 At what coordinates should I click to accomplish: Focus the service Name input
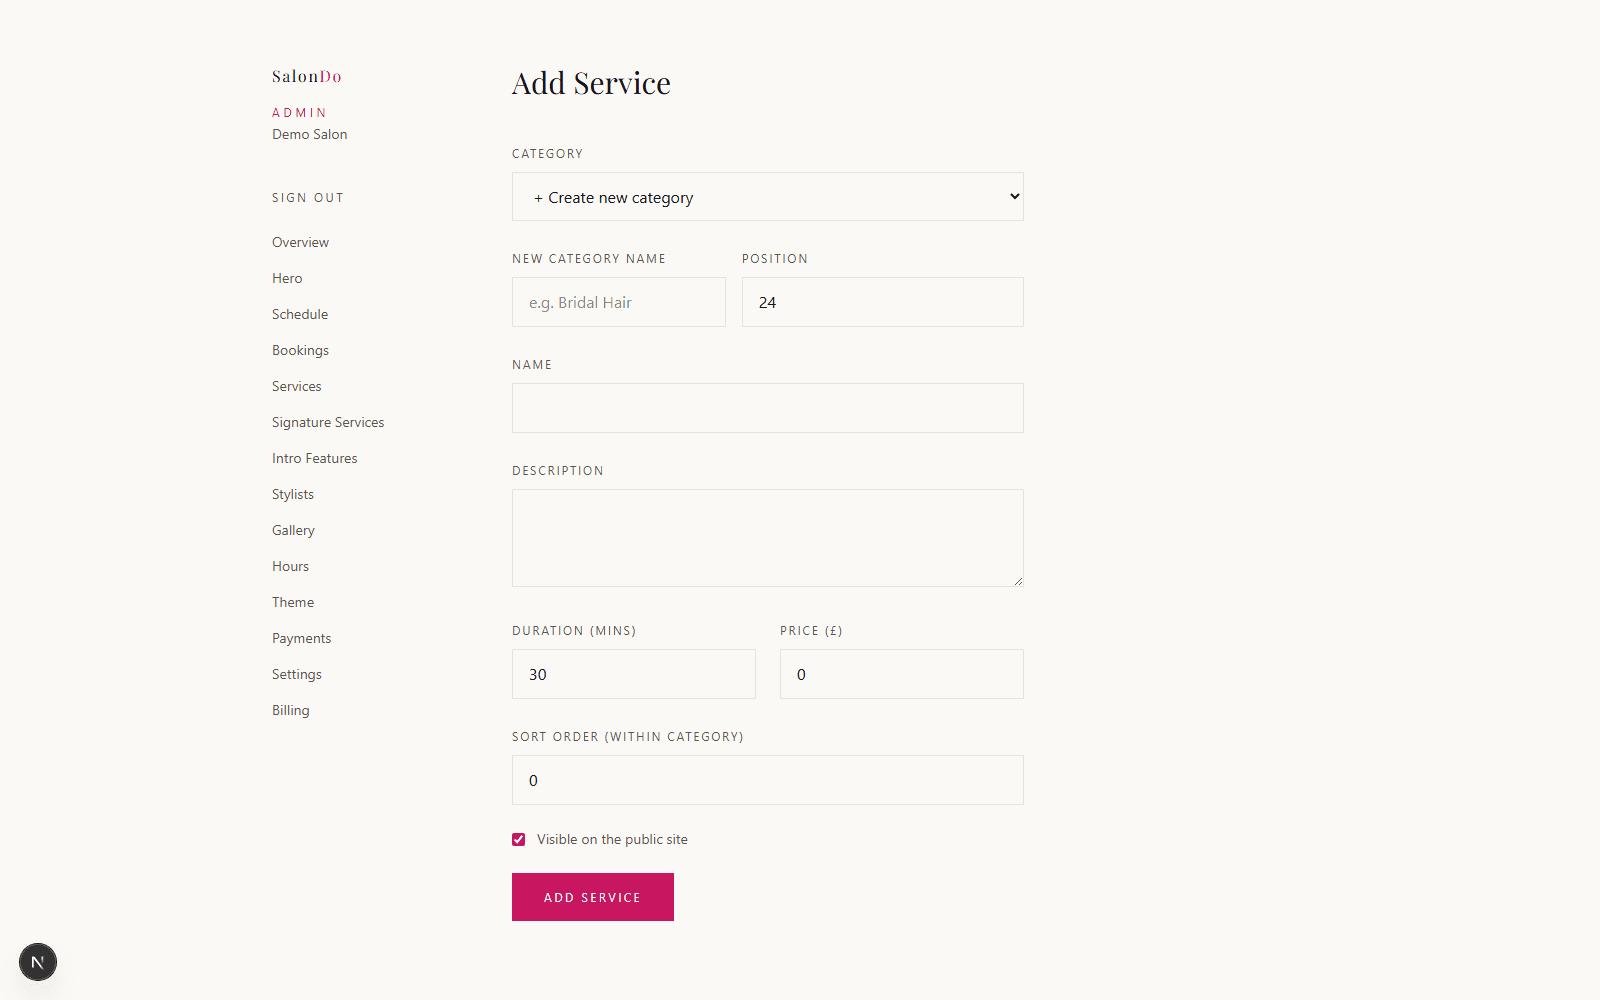[x=768, y=408]
